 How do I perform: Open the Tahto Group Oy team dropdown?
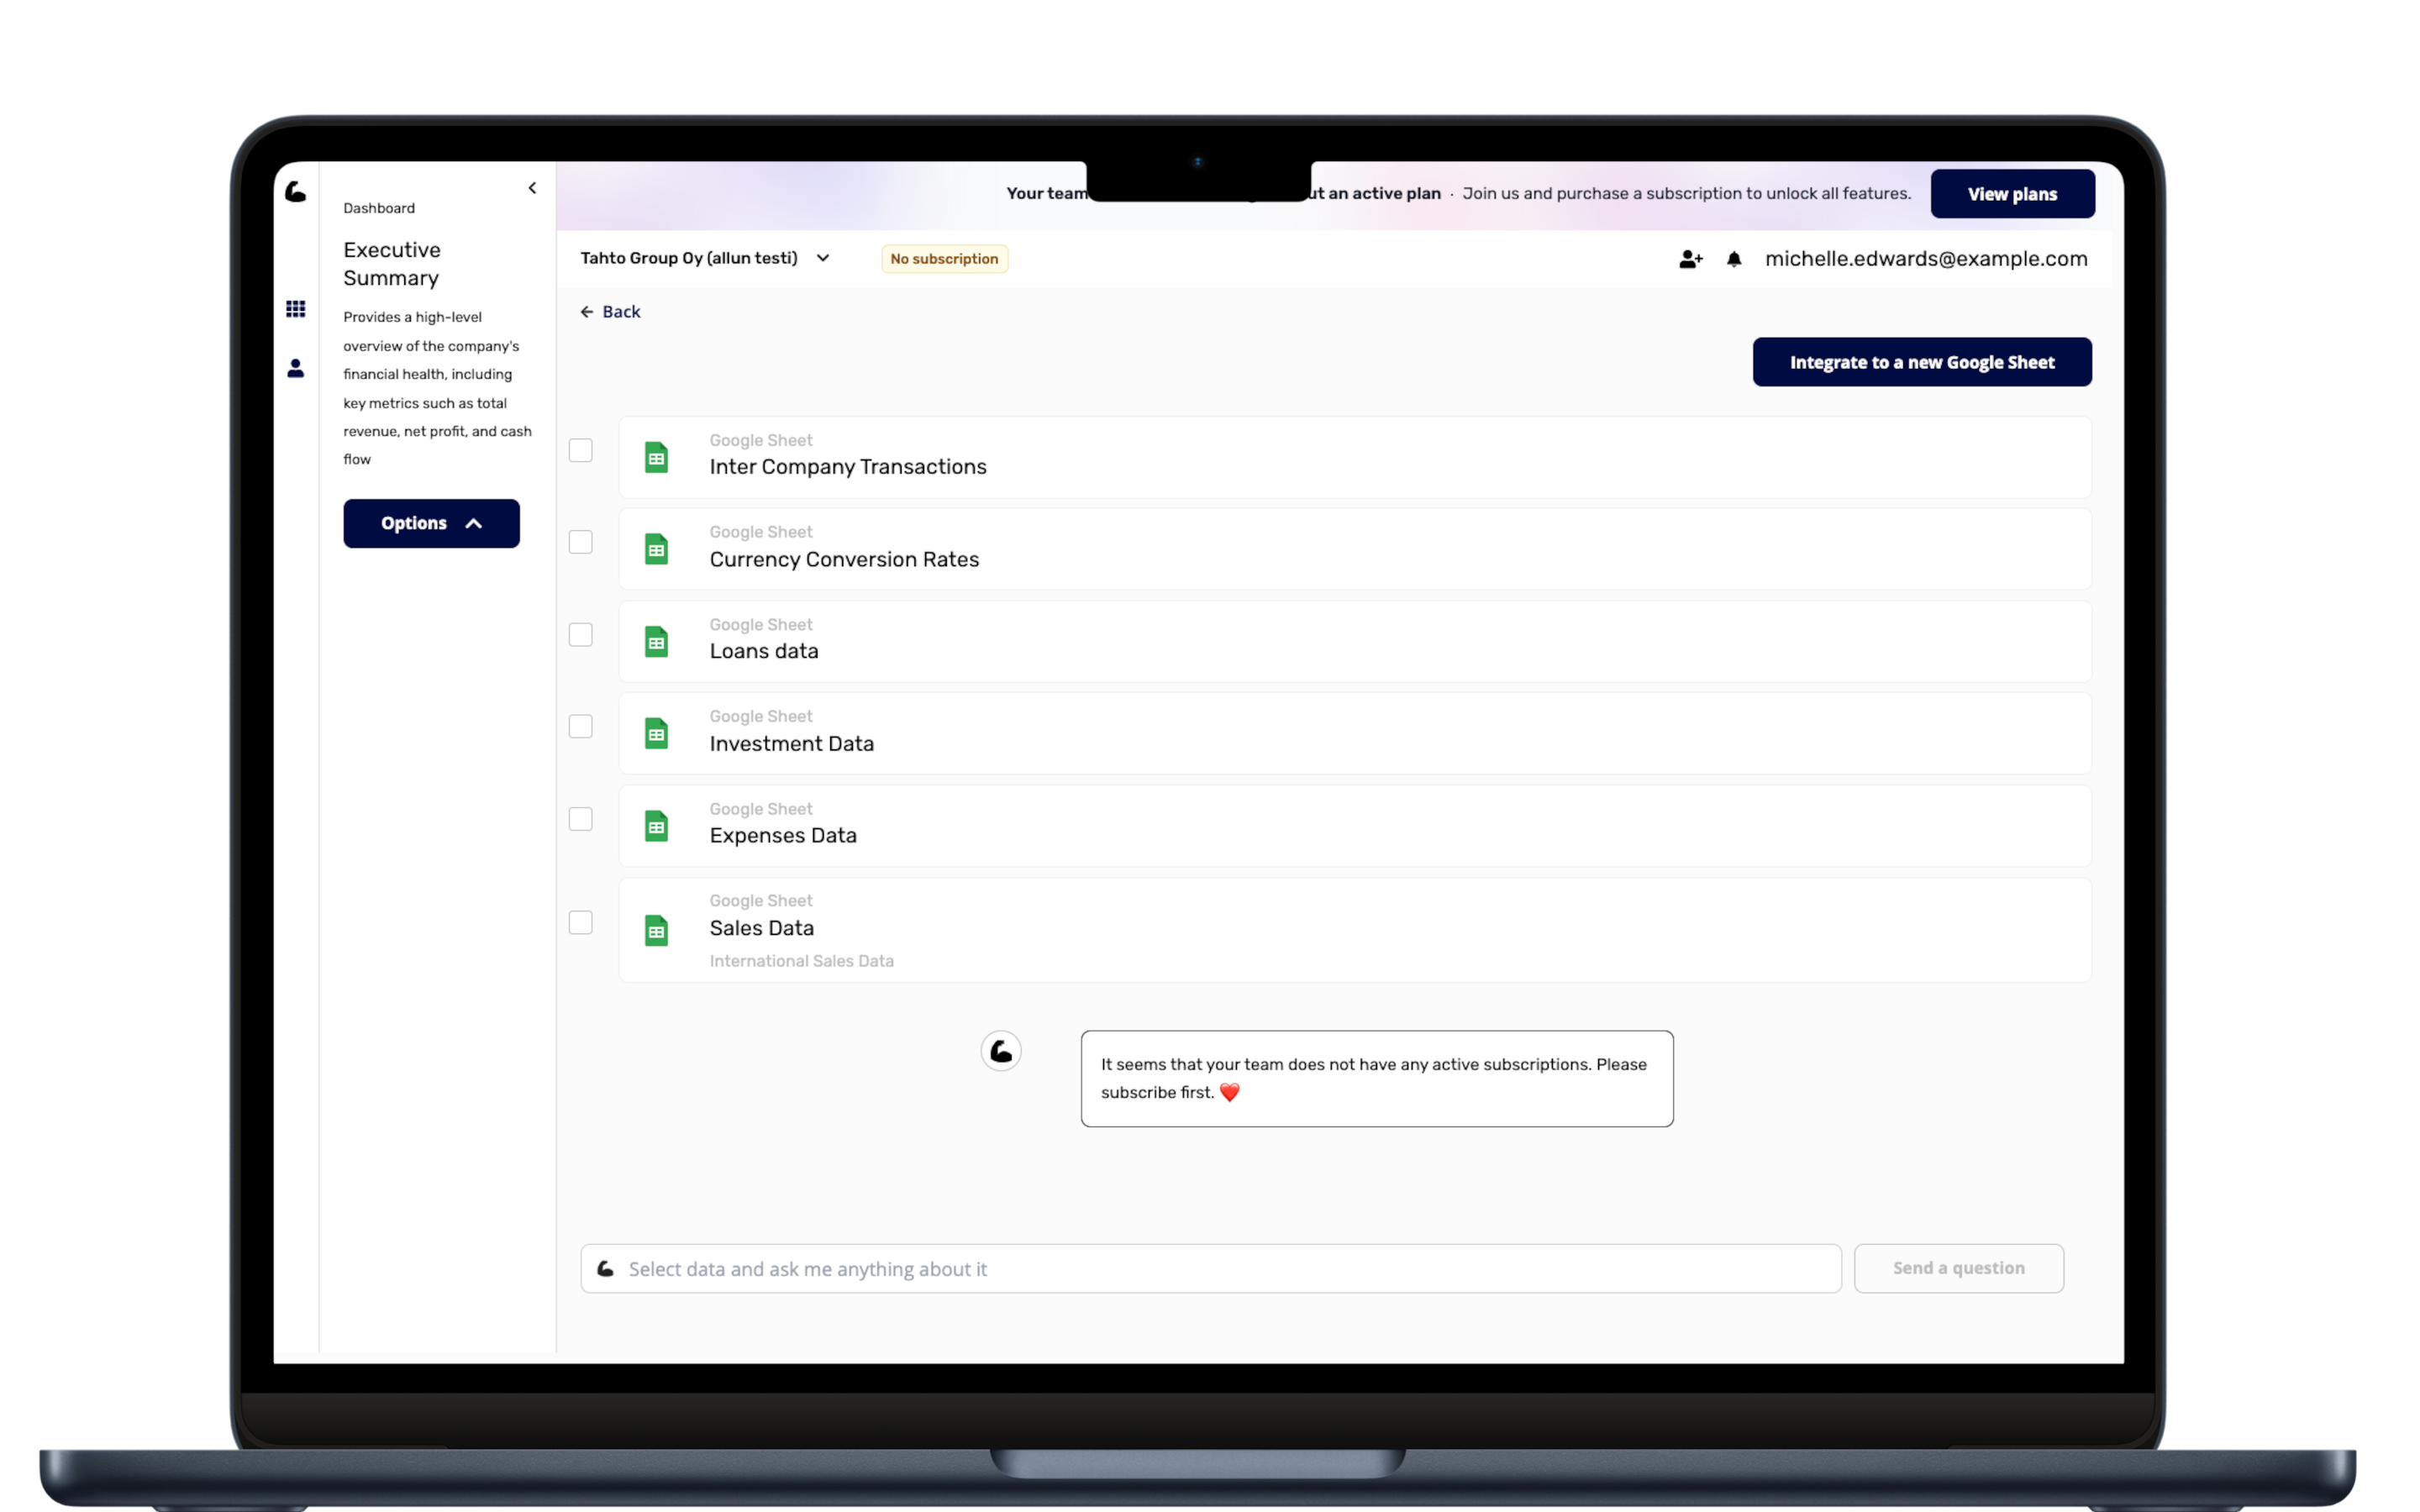click(x=705, y=258)
